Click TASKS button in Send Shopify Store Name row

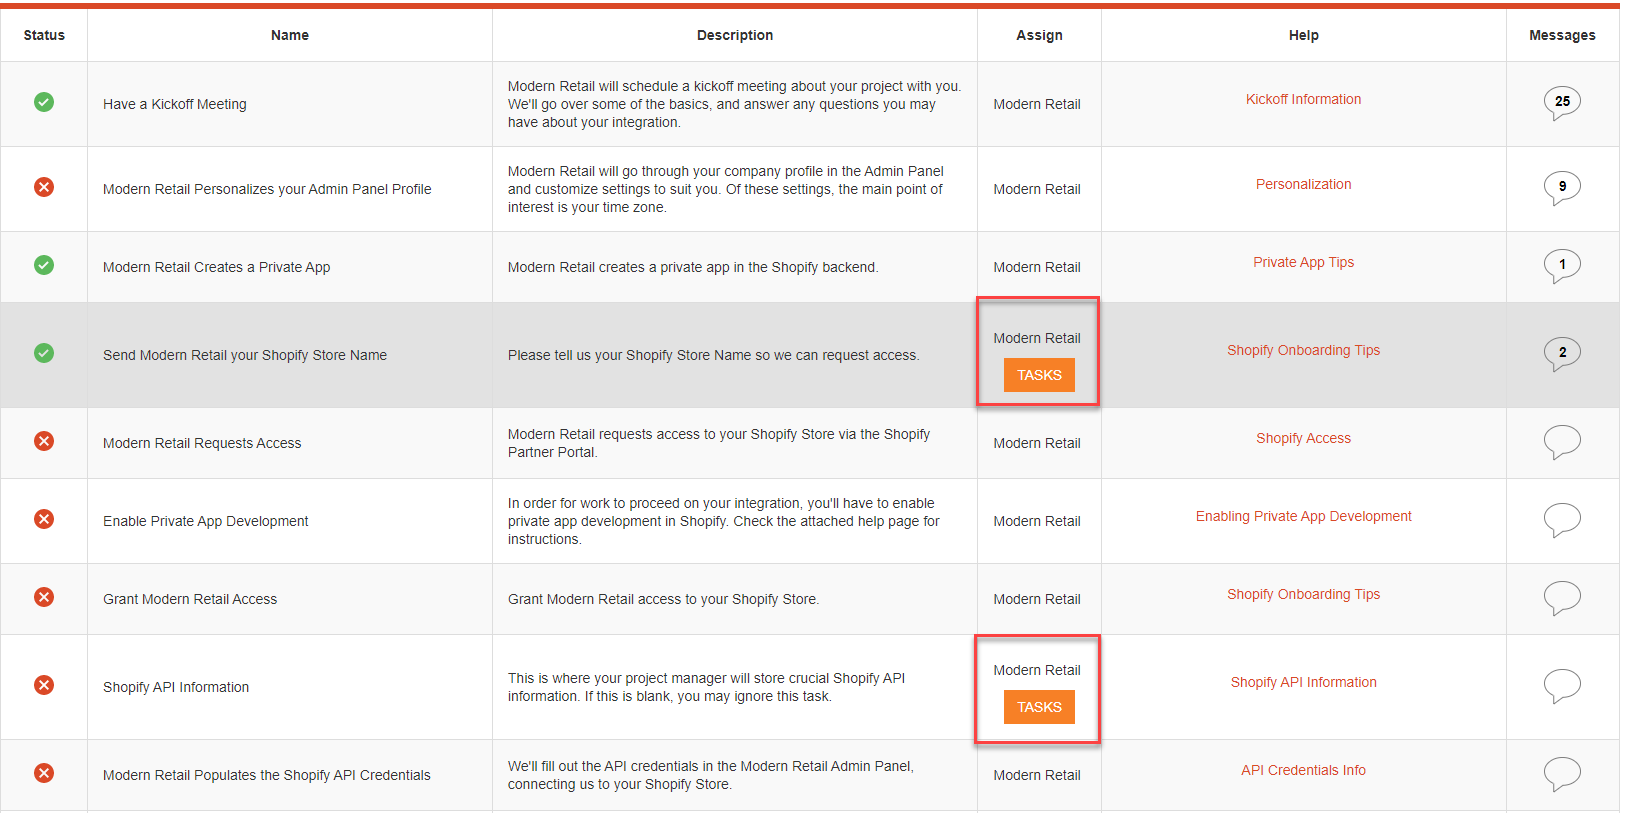click(x=1039, y=375)
